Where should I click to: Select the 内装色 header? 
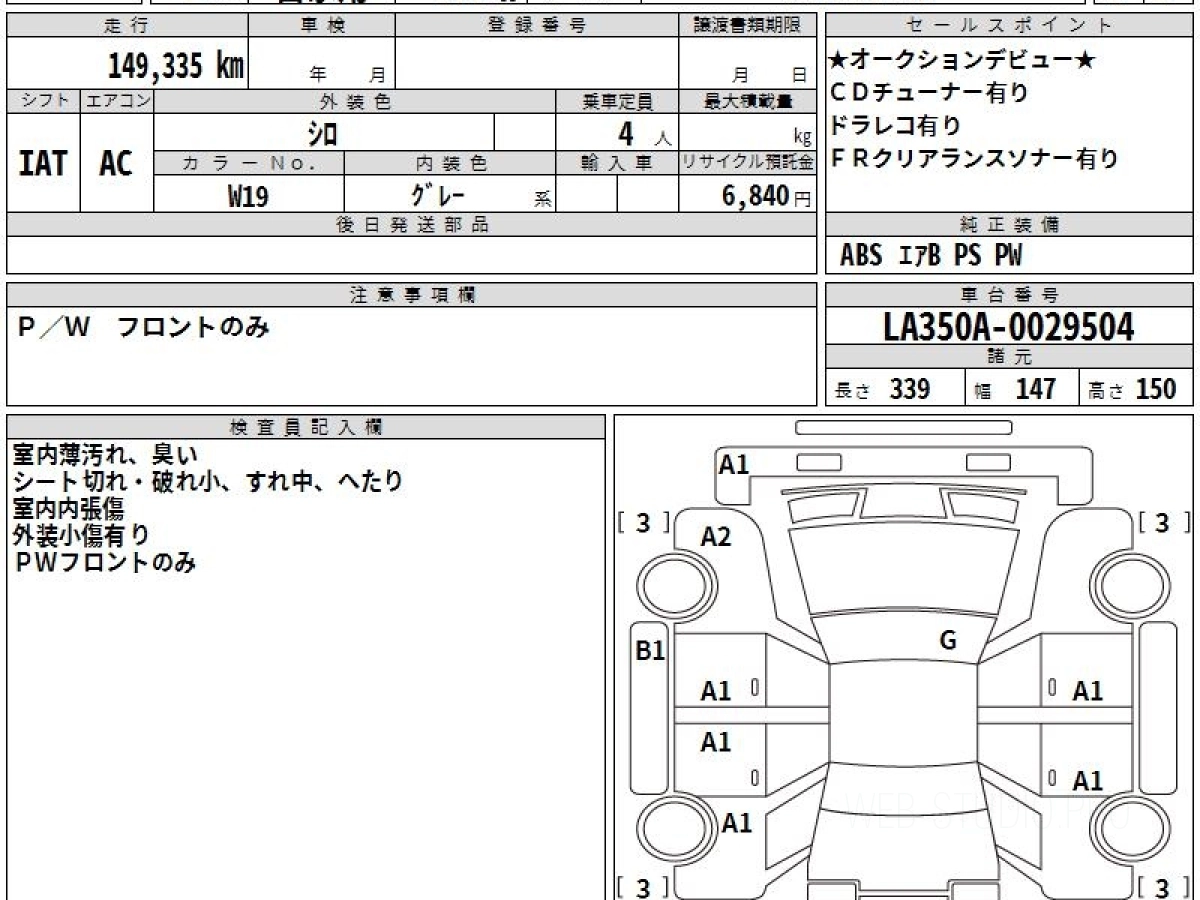(450, 163)
